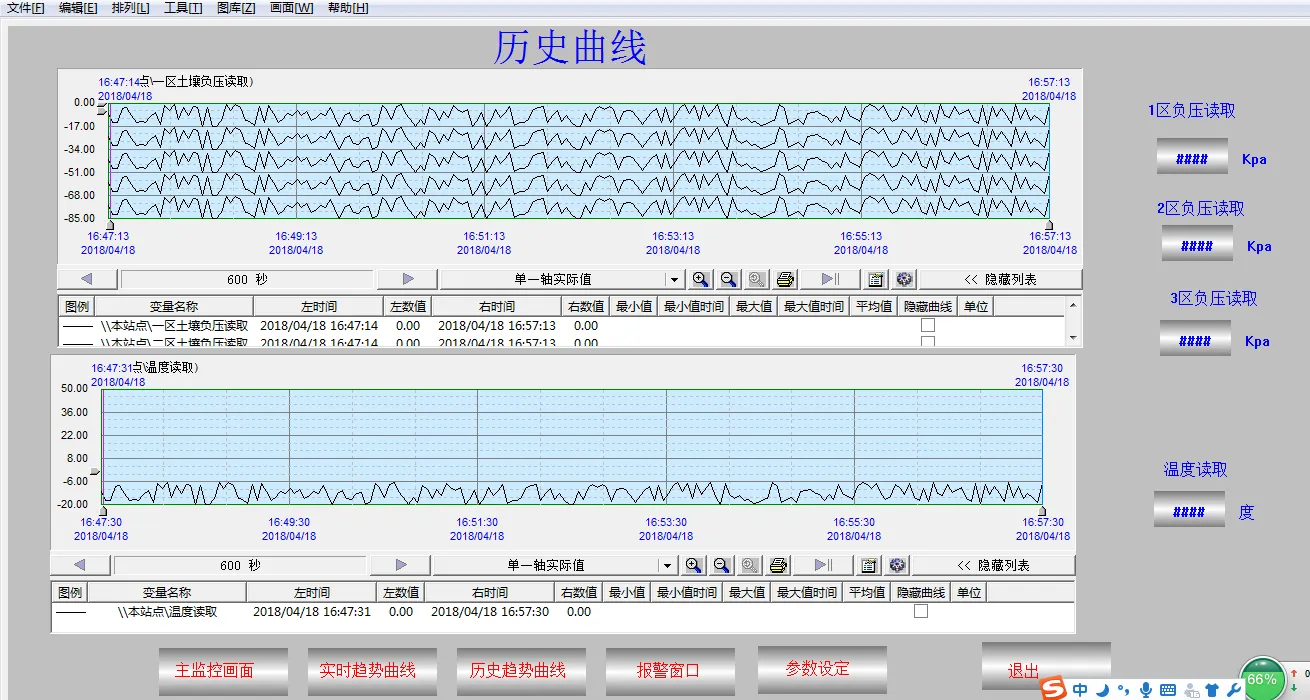1310x700 pixels.
Task: Click the pressure variable list scroll-up arrow
Action: click(1073, 304)
